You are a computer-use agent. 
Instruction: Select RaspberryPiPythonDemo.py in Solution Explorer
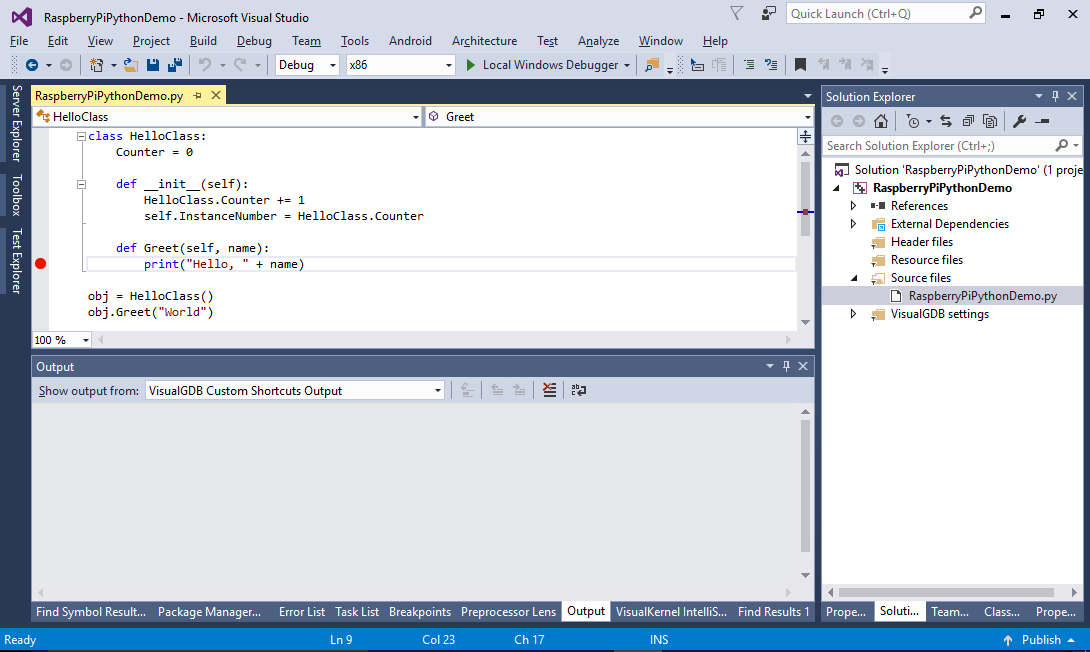pos(983,296)
